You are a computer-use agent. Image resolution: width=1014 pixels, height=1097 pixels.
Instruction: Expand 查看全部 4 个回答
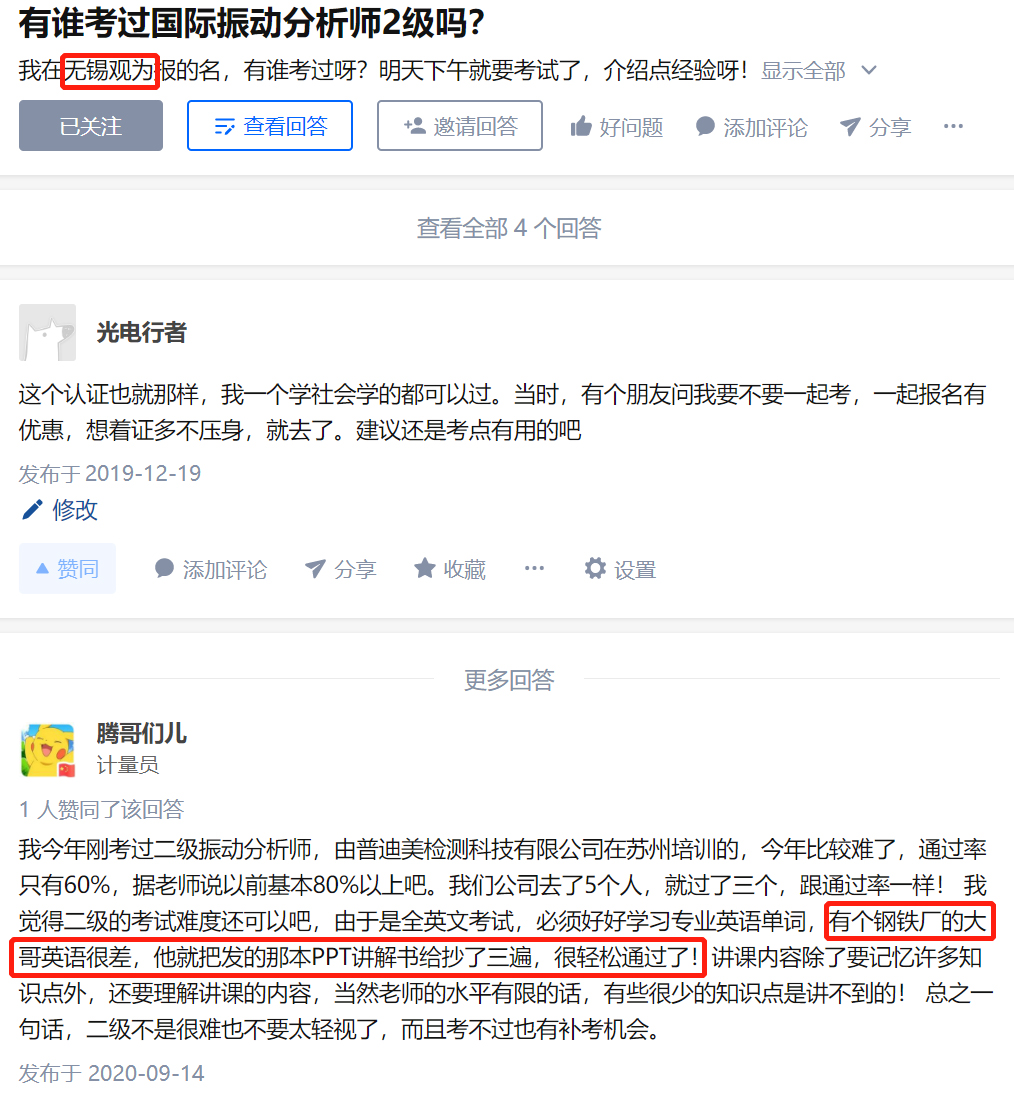coord(509,228)
